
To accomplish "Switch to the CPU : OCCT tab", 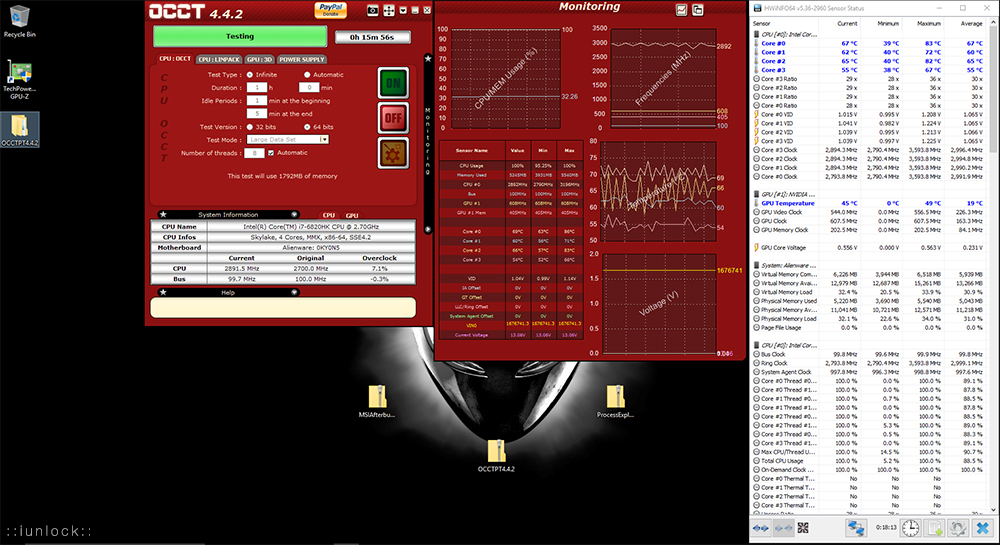I will coord(175,59).
